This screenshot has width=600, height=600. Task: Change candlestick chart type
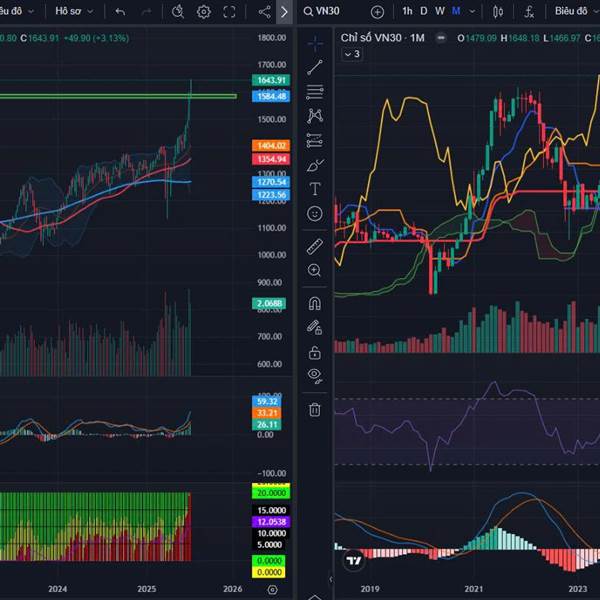498,12
